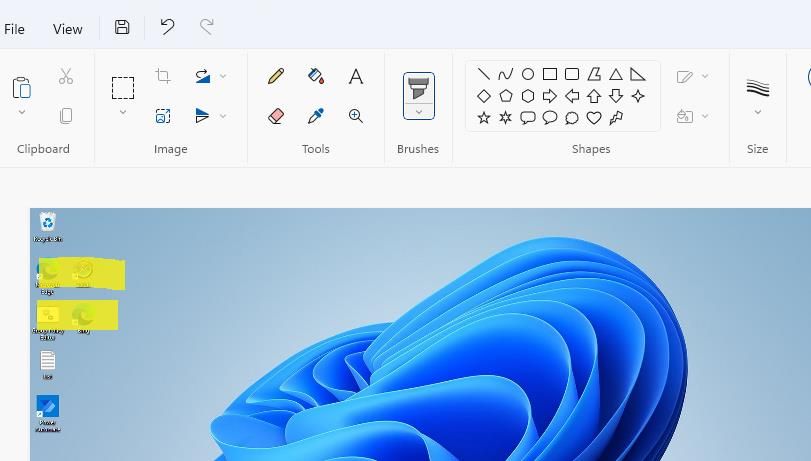Open the File menu
811x461 pixels.
coord(14,29)
